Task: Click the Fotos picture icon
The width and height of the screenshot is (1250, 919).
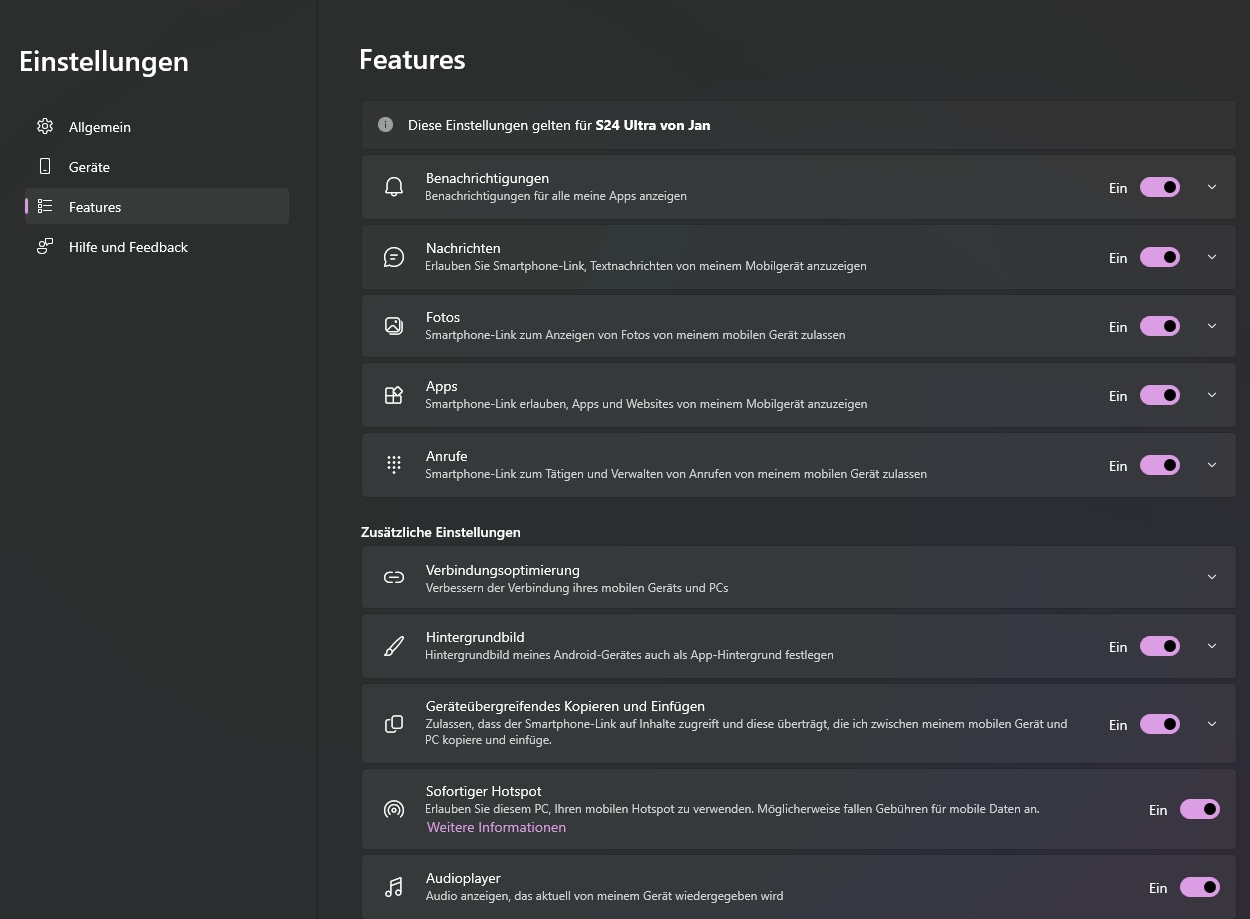Action: tap(394, 326)
